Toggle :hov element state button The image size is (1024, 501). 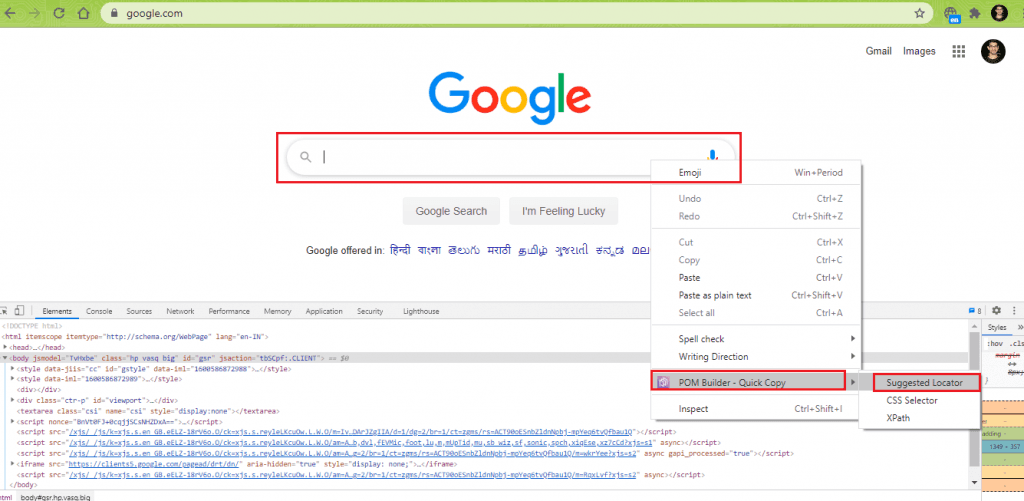[995, 344]
